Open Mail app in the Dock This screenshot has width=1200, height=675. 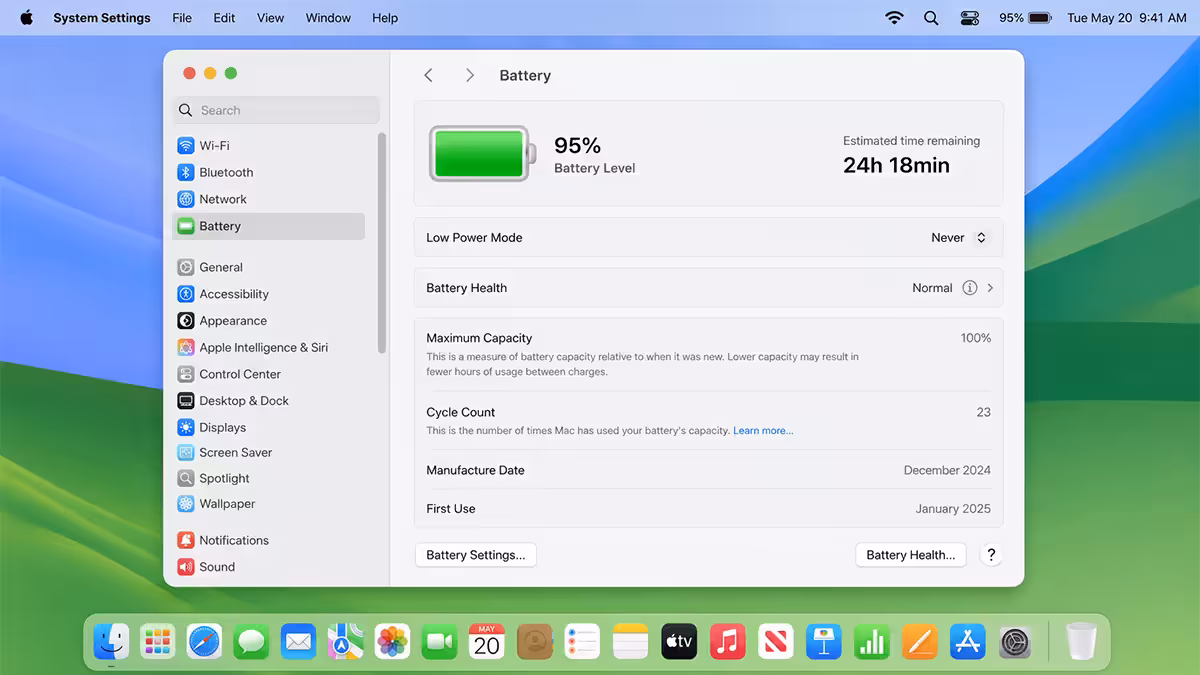pyautogui.click(x=298, y=641)
